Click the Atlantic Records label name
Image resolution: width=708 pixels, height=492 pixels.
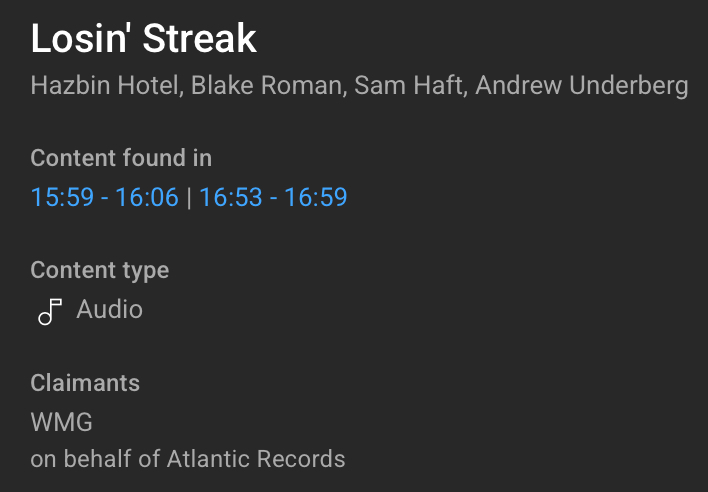[x=256, y=460]
